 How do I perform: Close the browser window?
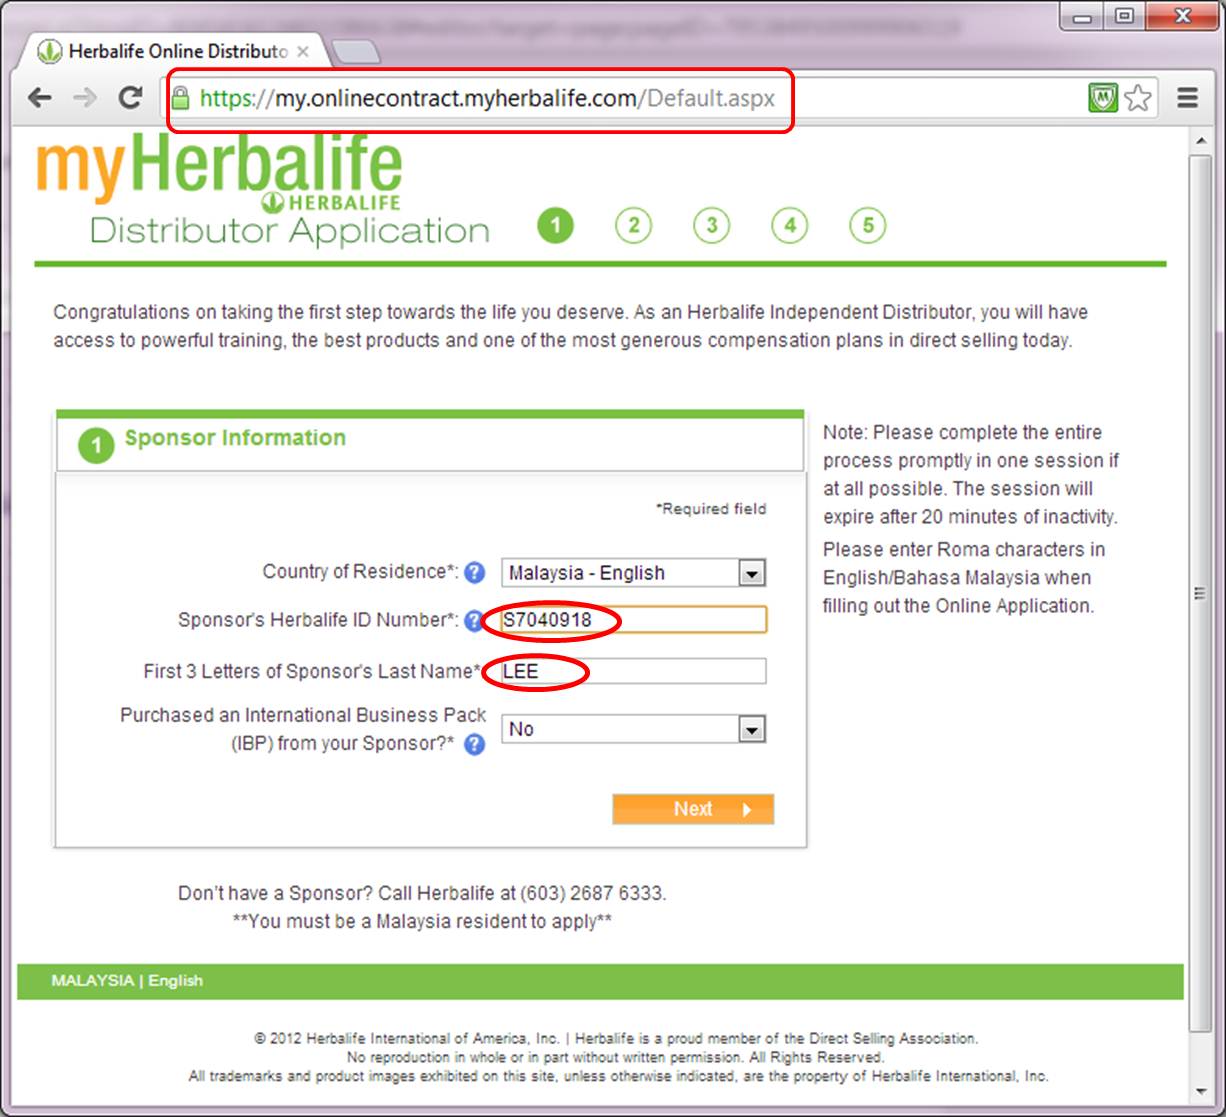(1182, 16)
